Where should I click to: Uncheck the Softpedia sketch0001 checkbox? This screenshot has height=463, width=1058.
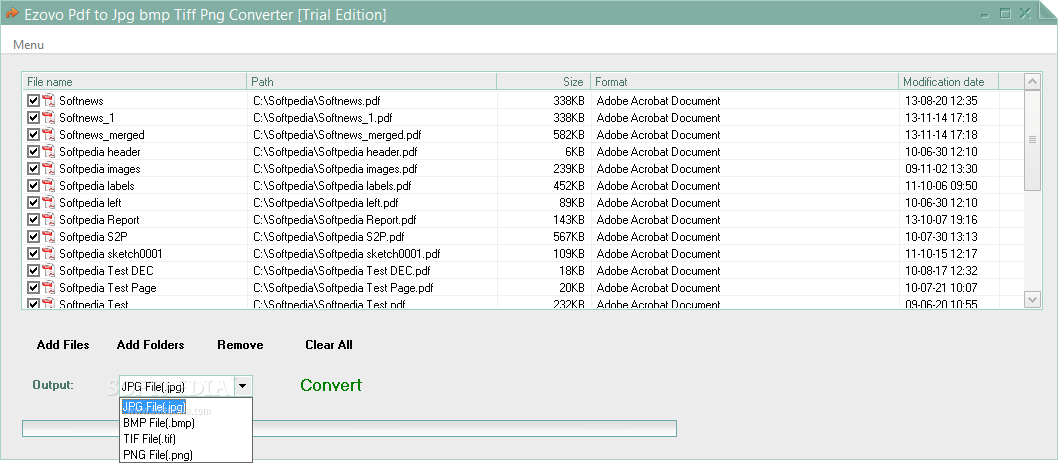(33, 254)
